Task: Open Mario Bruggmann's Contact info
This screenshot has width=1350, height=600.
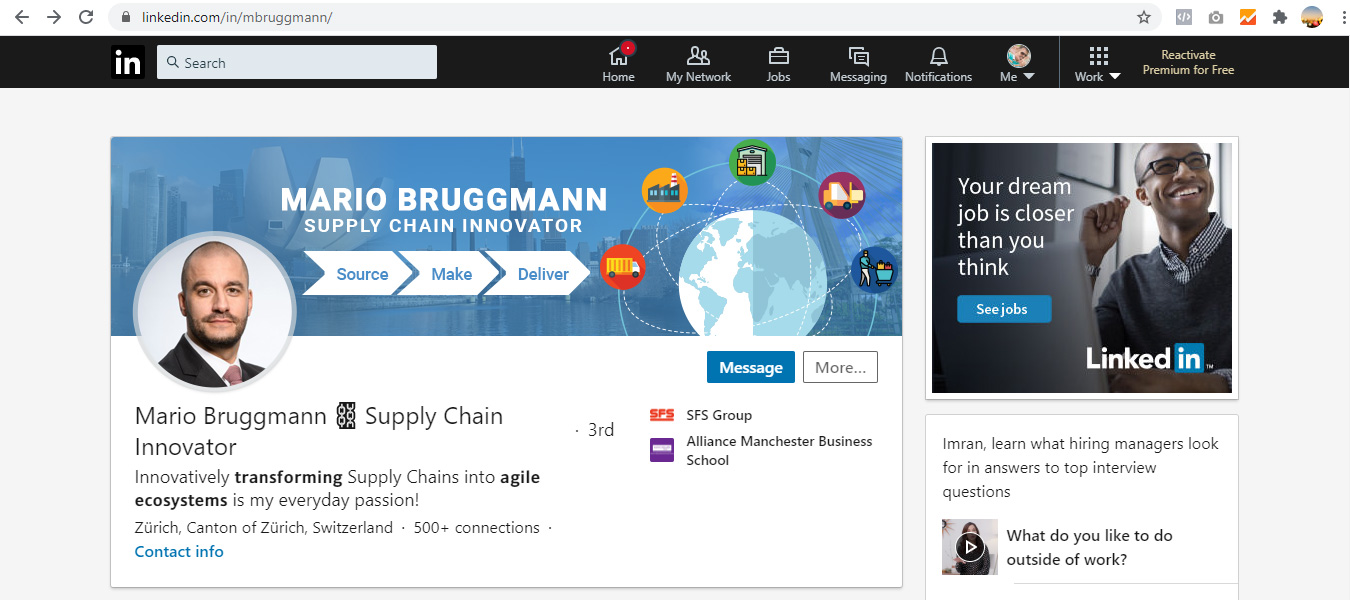Action: pyautogui.click(x=179, y=551)
